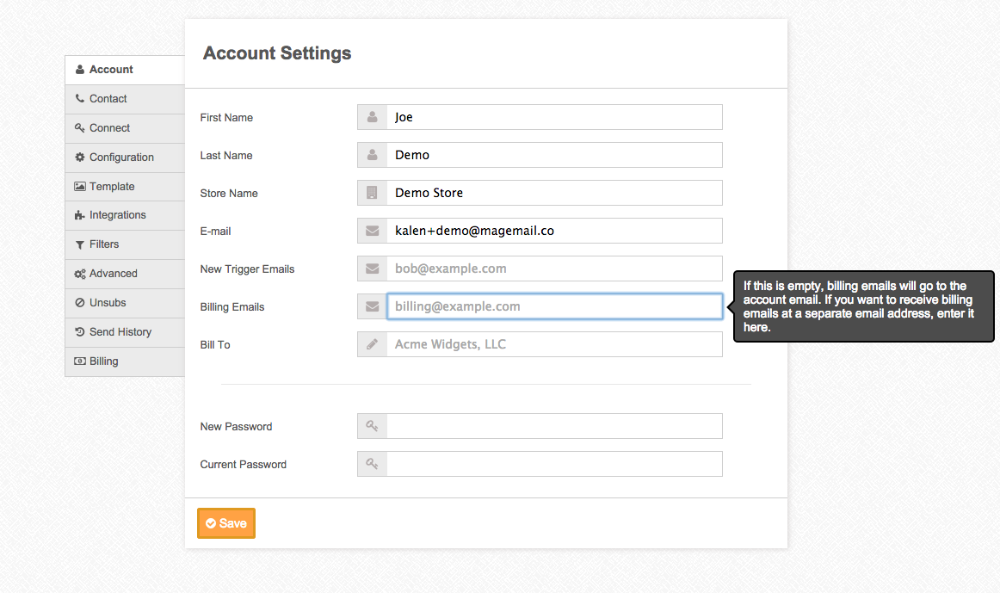Image resolution: width=1000 pixels, height=593 pixels.
Task: Open the Filters tab
Action: click(x=104, y=244)
